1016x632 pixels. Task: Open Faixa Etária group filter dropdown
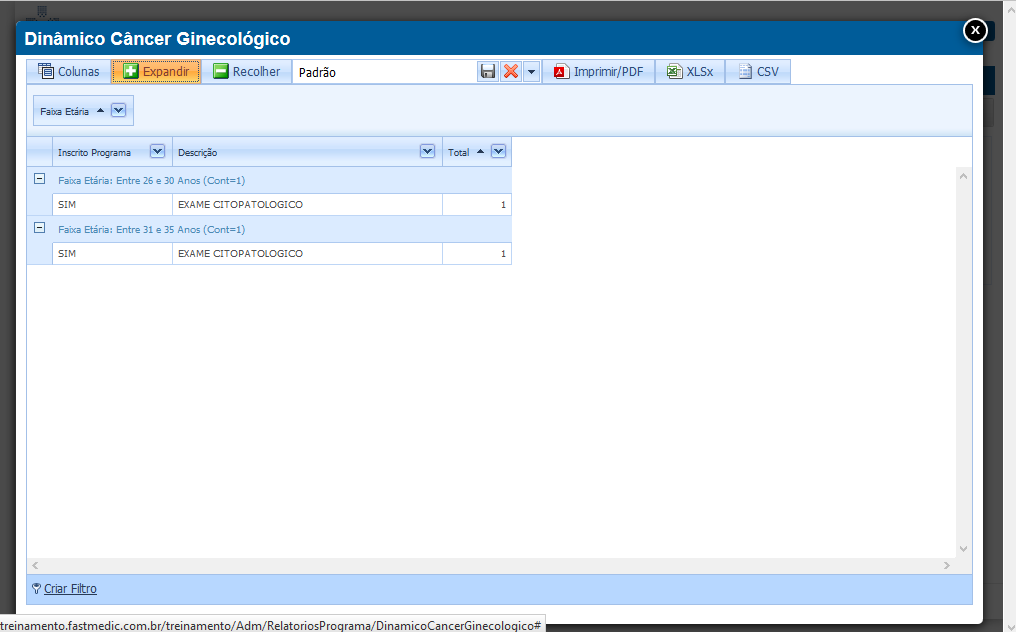point(118,110)
